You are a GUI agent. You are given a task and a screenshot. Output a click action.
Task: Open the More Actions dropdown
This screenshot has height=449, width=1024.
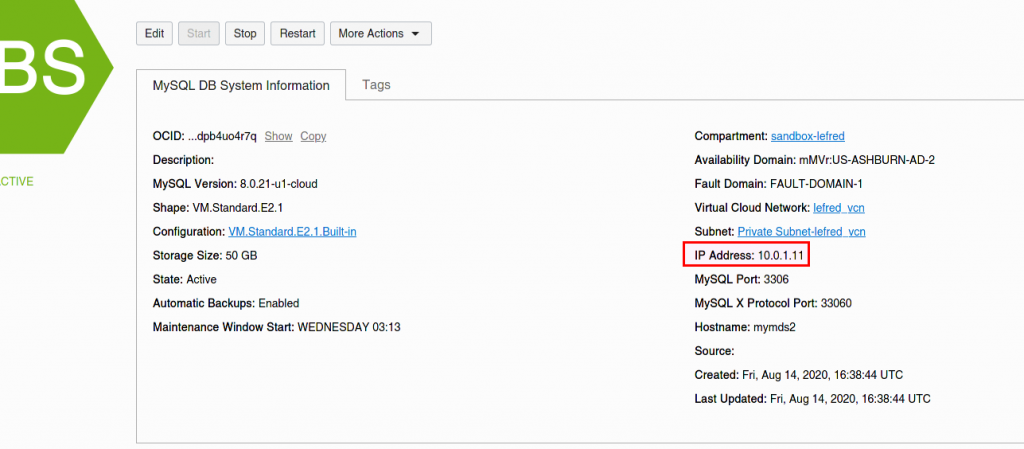380,33
